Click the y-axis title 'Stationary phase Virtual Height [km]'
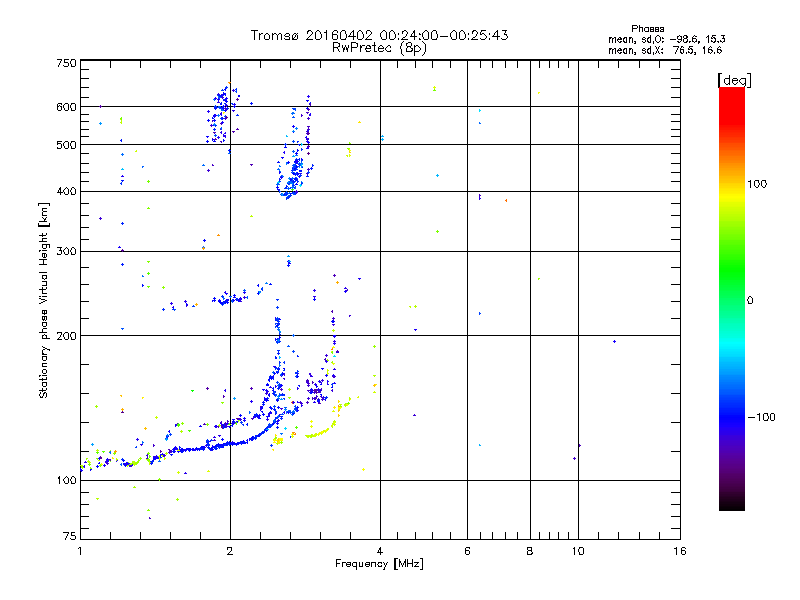Screen dimensions: 800x600 (x=43, y=300)
